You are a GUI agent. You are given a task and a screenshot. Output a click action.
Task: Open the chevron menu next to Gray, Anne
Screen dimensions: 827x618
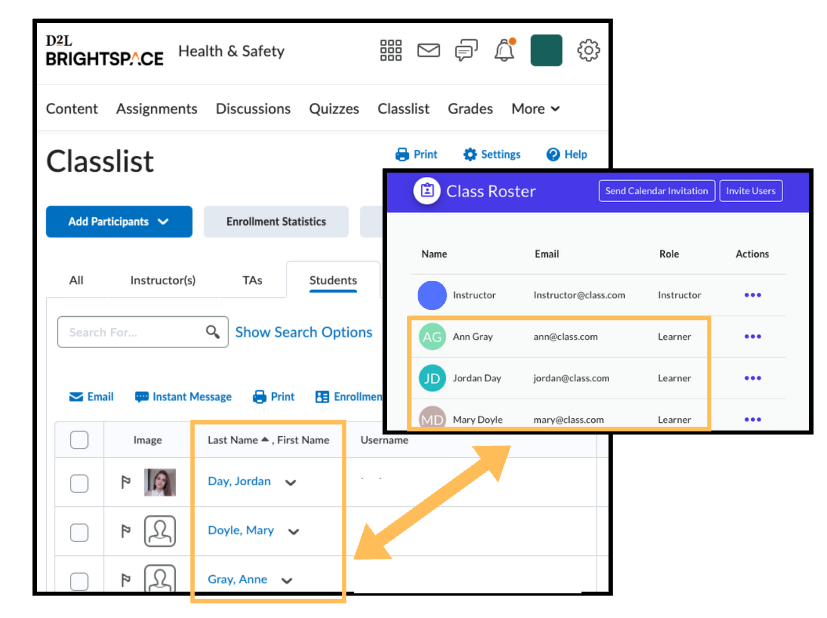point(287,581)
